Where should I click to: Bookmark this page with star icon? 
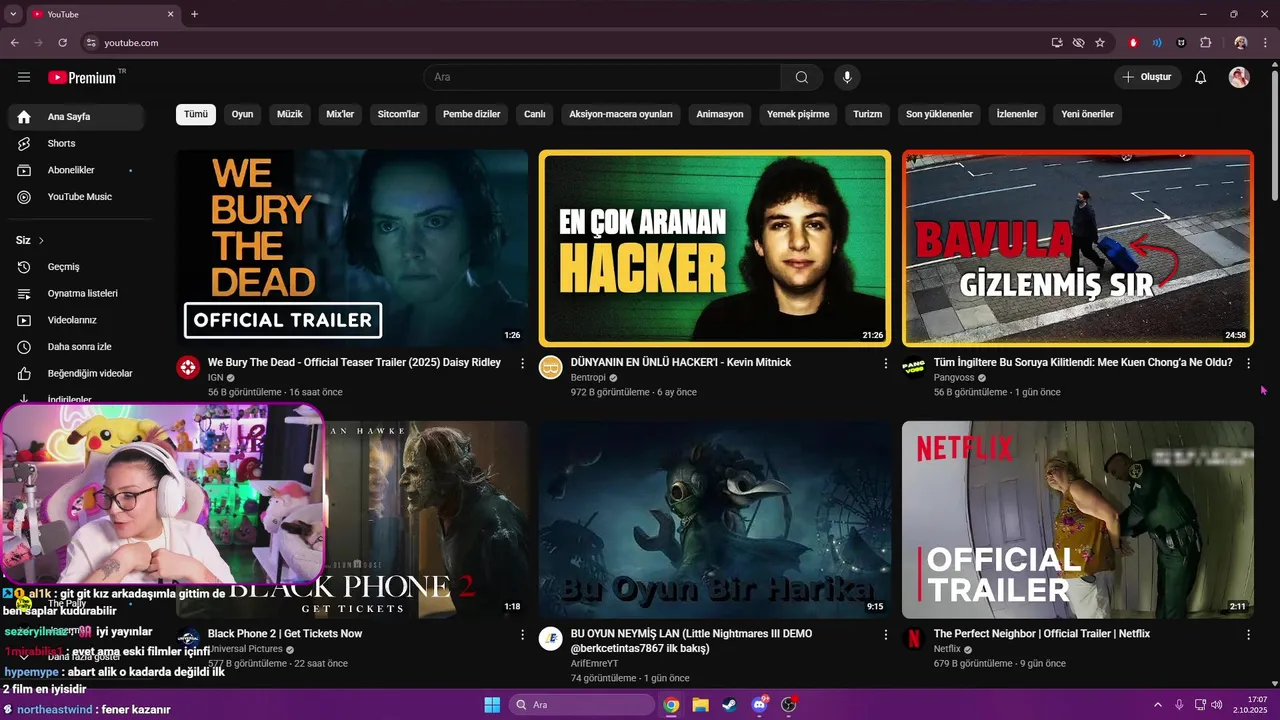1100,43
